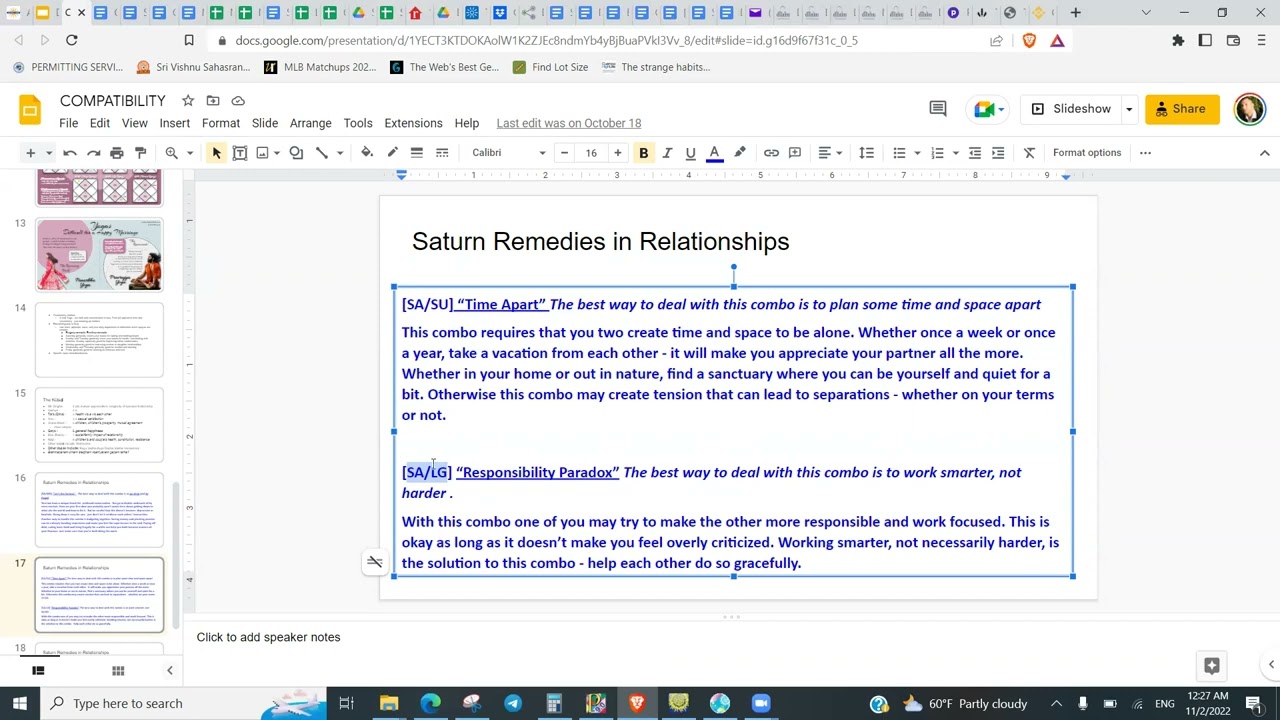Screen dimensions: 1280x720
Task: Move presentation to a folder
Action: tap(213, 101)
